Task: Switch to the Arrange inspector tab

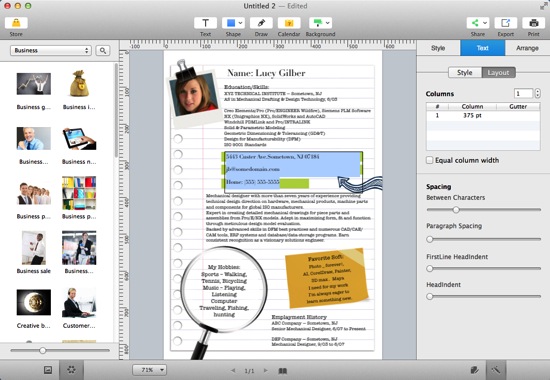Action: 527,48
